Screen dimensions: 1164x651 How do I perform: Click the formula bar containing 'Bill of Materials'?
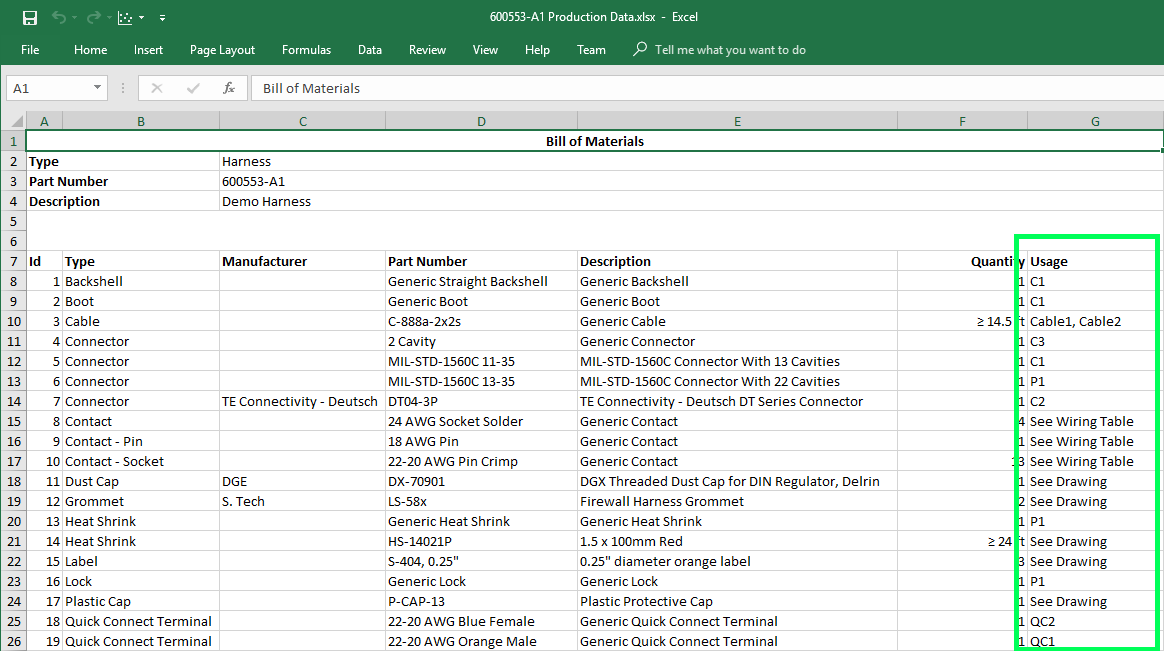[x=707, y=88]
